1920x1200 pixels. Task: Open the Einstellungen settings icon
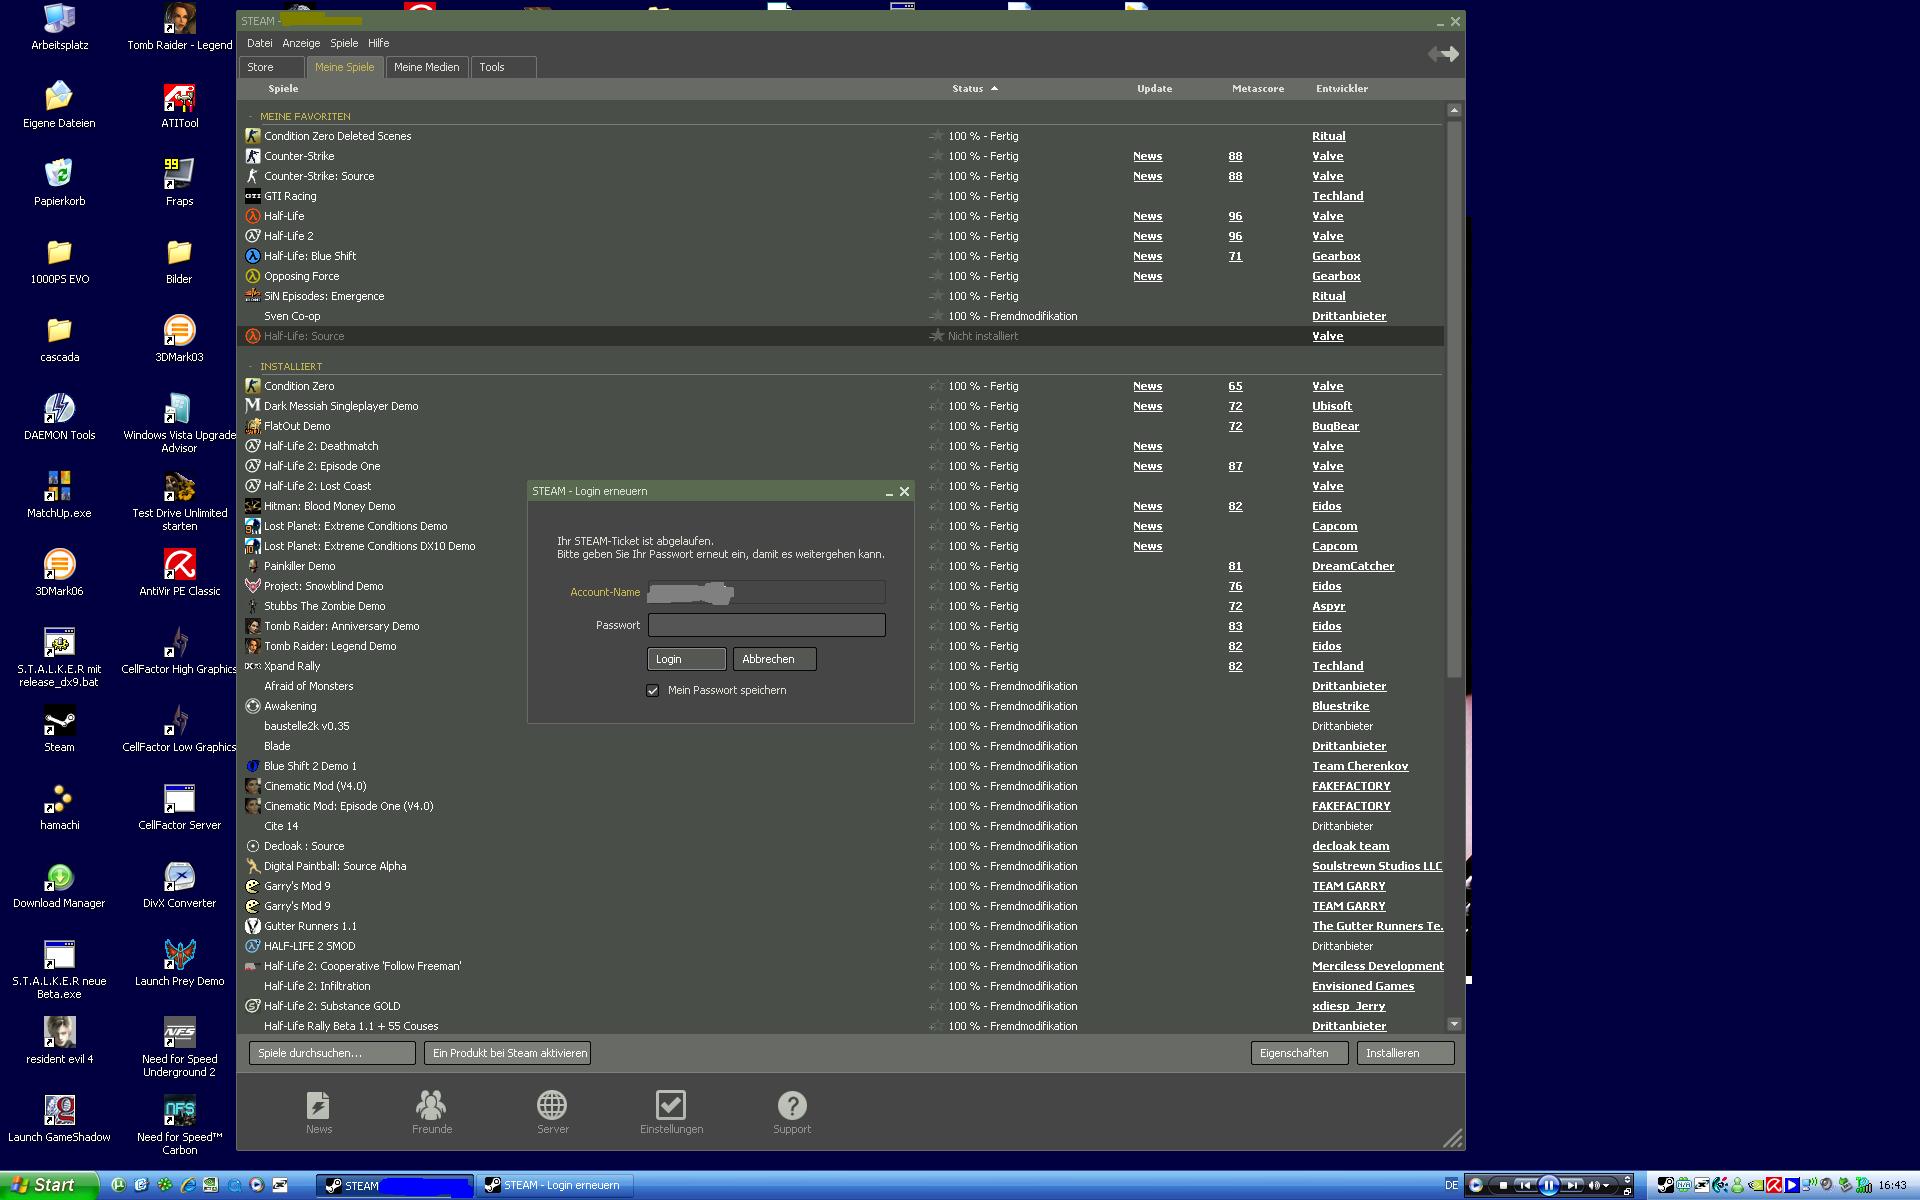[671, 1106]
